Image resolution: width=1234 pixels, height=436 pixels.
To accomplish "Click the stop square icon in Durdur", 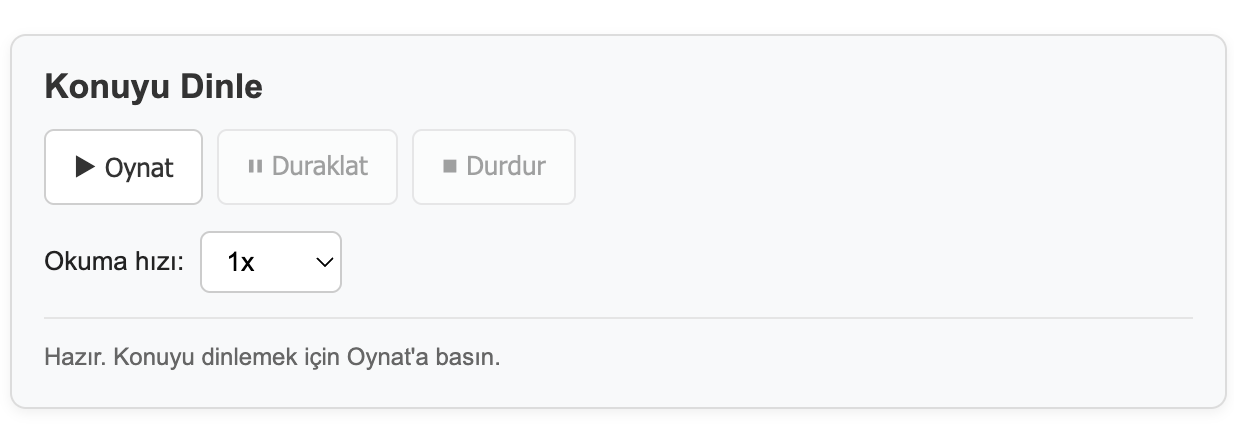I will 450,166.
